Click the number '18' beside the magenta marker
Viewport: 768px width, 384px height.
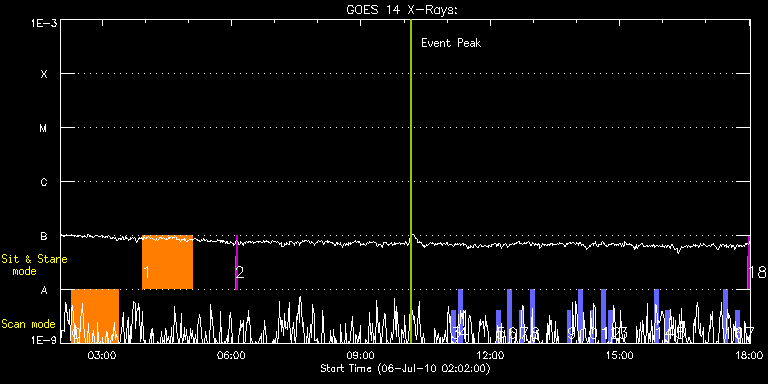coord(757,272)
